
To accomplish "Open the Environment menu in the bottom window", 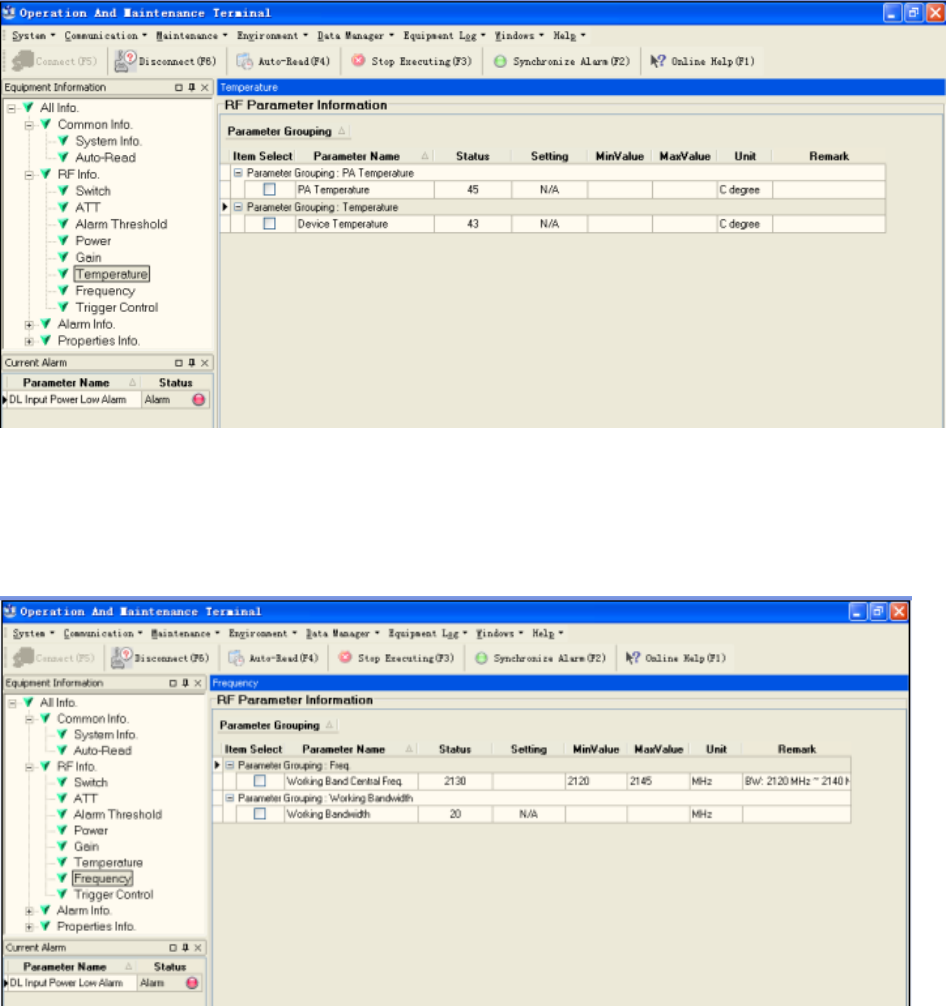I will tap(262, 633).
